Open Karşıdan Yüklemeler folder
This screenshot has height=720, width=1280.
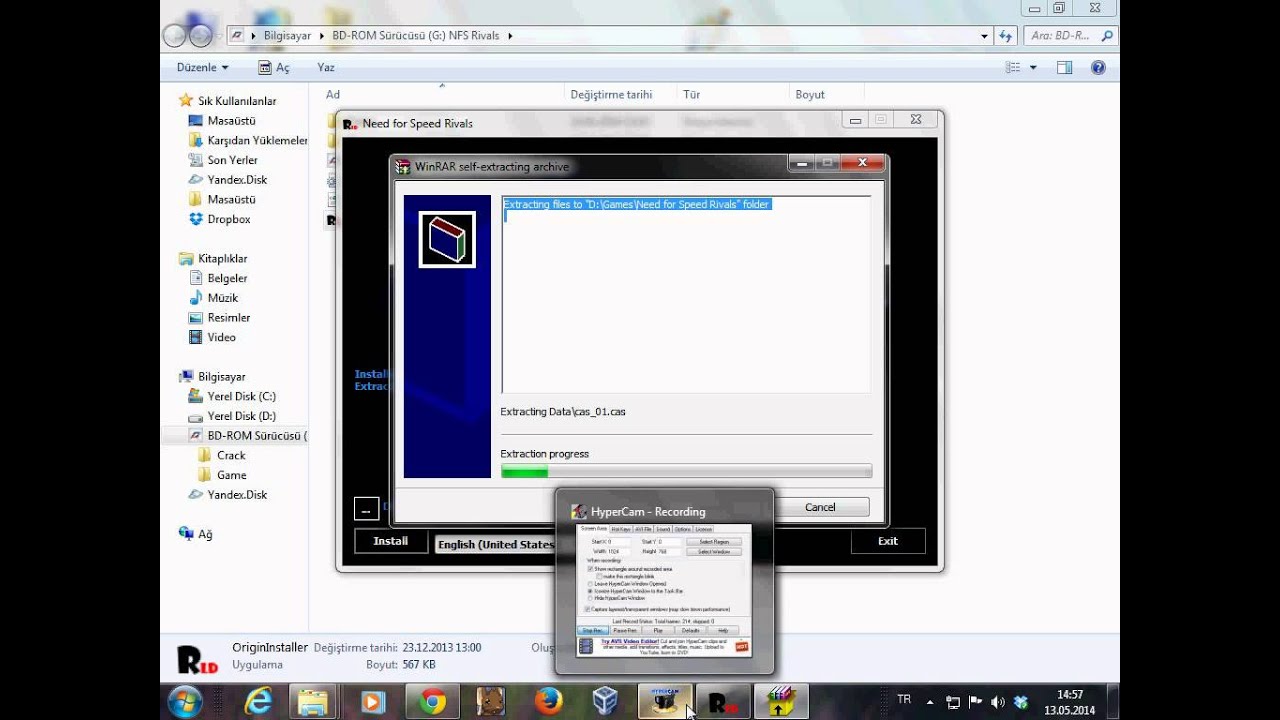[x=257, y=140]
